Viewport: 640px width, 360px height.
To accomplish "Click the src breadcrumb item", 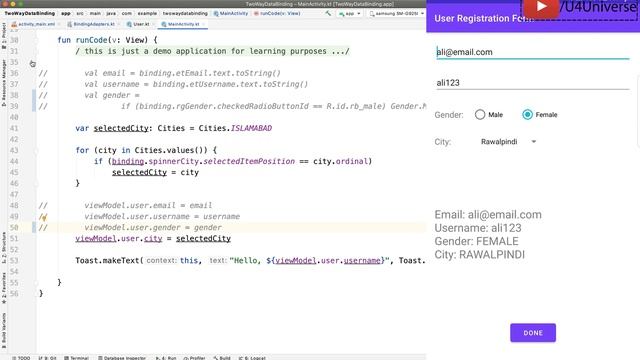I will point(80,13).
